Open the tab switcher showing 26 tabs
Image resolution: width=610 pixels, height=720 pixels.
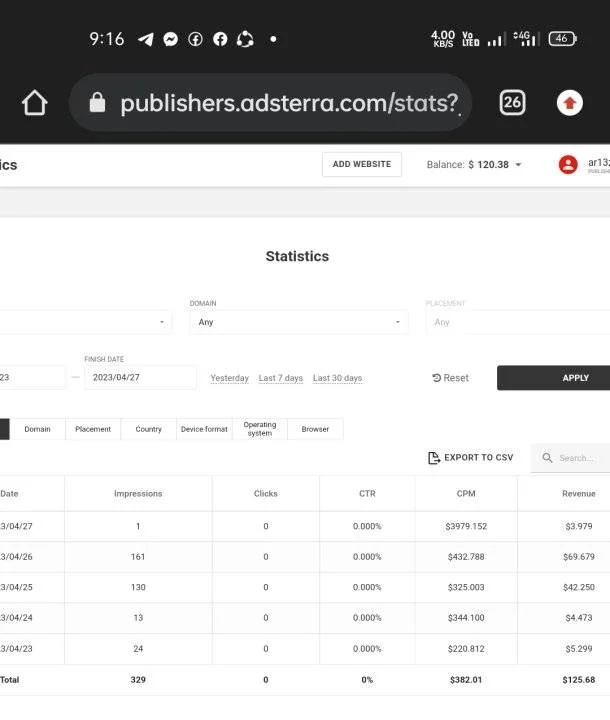[x=512, y=102]
